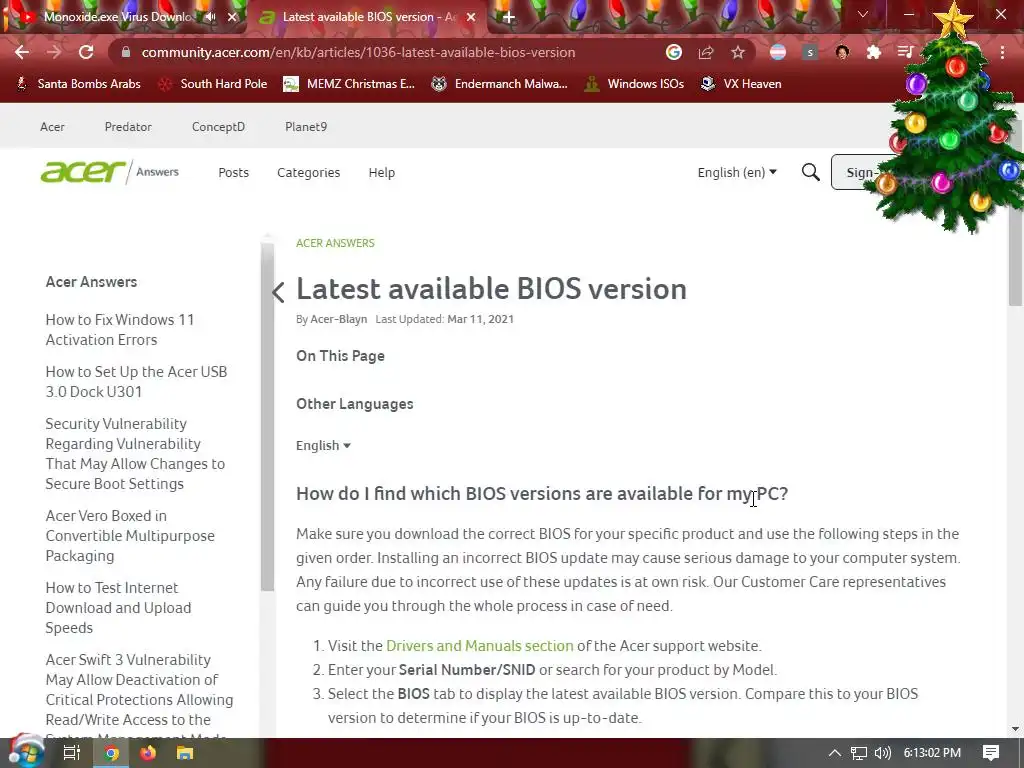Click the back chevron beside article title
The width and height of the screenshot is (1024, 768).
[x=279, y=292]
